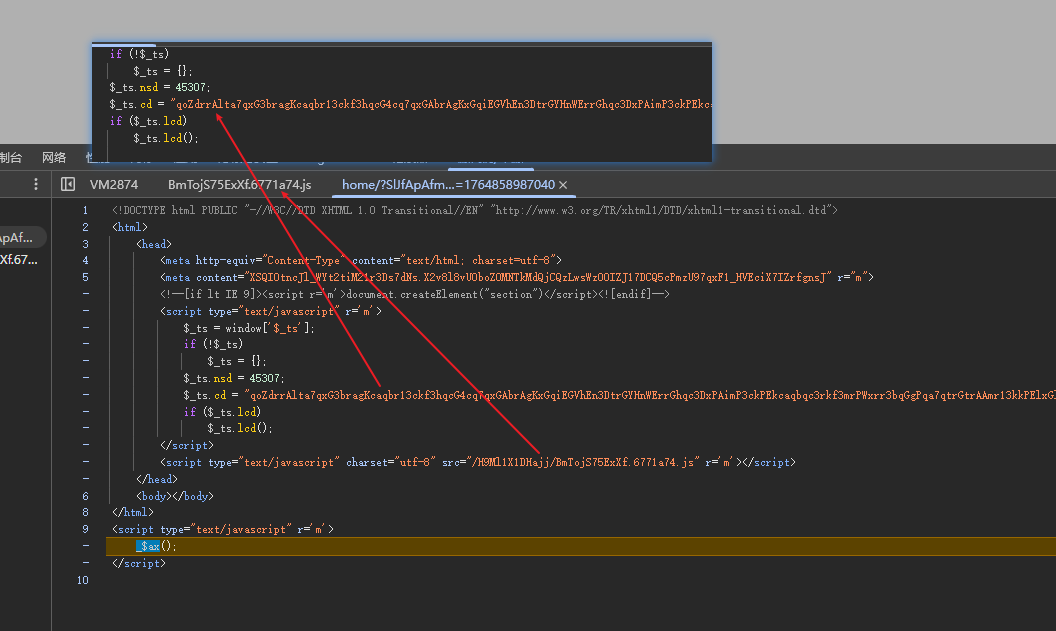Image resolution: width=1056 pixels, height=631 pixels.
Task: Toggle the navigator sidebar panel icon
Action: (x=68, y=185)
